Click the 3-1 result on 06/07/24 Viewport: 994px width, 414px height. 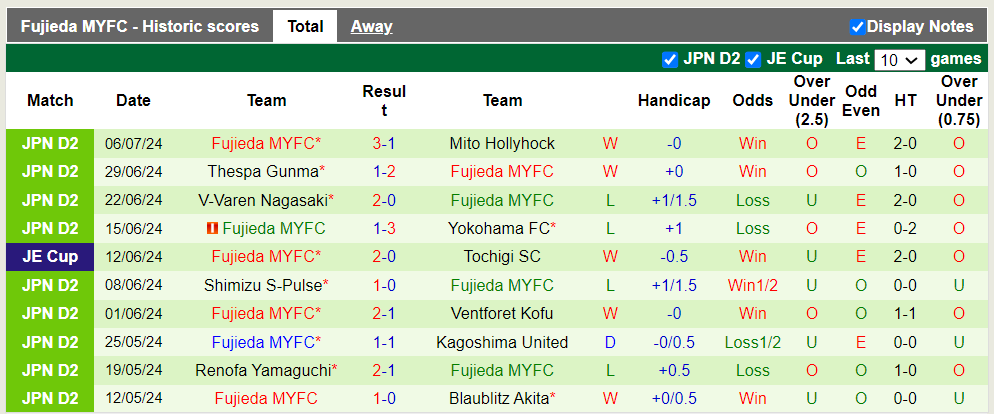tap(384, 143)
